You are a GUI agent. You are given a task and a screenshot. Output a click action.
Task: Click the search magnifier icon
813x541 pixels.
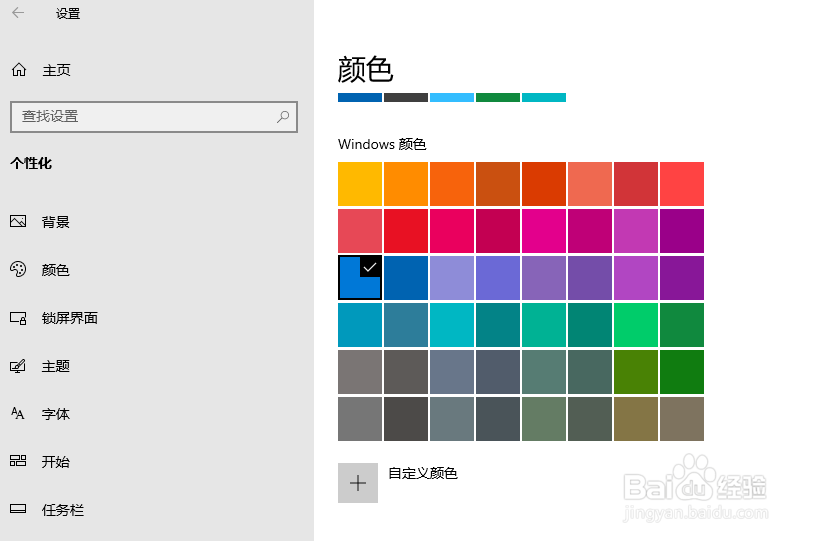pyautogui.click(x=284, y=117)
